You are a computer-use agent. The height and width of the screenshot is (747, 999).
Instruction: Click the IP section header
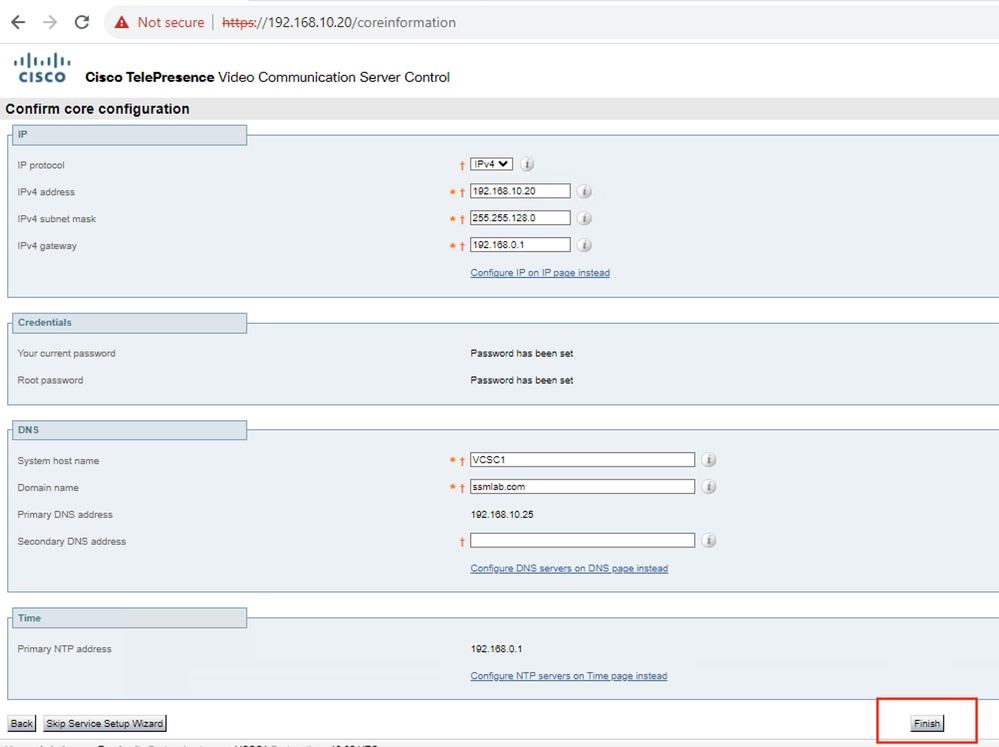(x=129, y=134)
